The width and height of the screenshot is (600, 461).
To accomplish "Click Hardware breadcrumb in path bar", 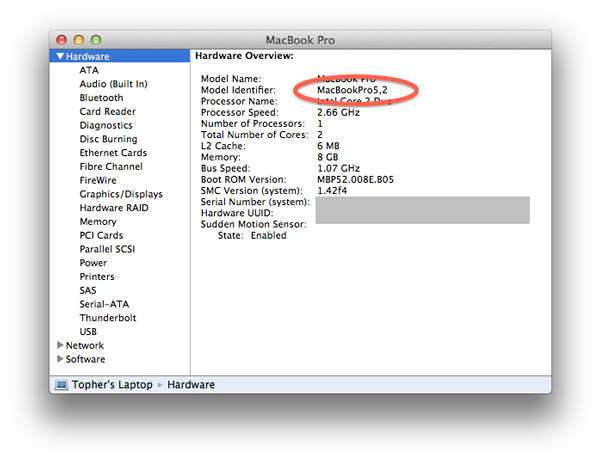I will [191, 385].
